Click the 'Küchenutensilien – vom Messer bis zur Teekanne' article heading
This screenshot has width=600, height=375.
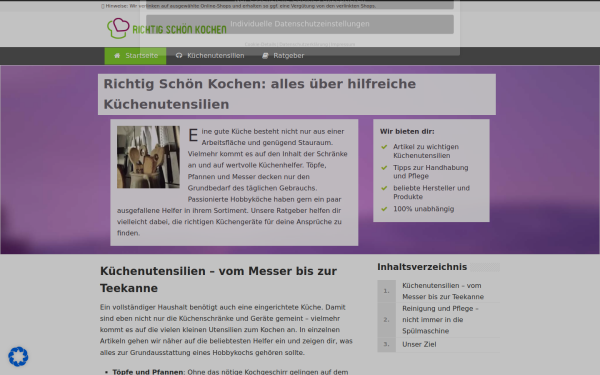218,279
